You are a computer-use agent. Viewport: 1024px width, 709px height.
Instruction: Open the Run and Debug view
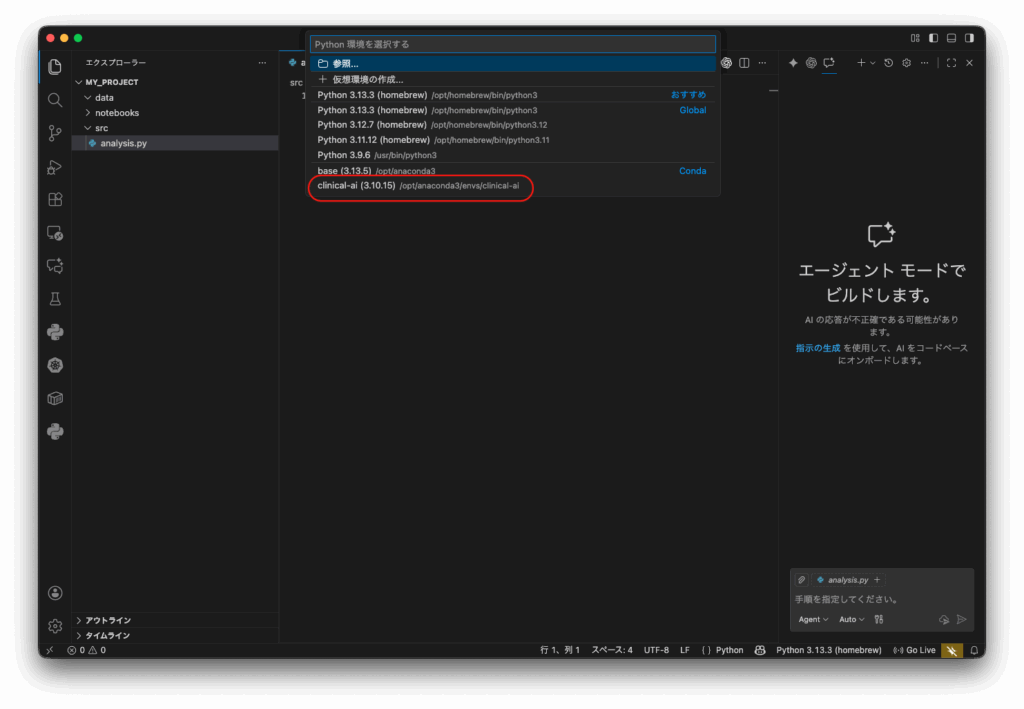(55, 167)
